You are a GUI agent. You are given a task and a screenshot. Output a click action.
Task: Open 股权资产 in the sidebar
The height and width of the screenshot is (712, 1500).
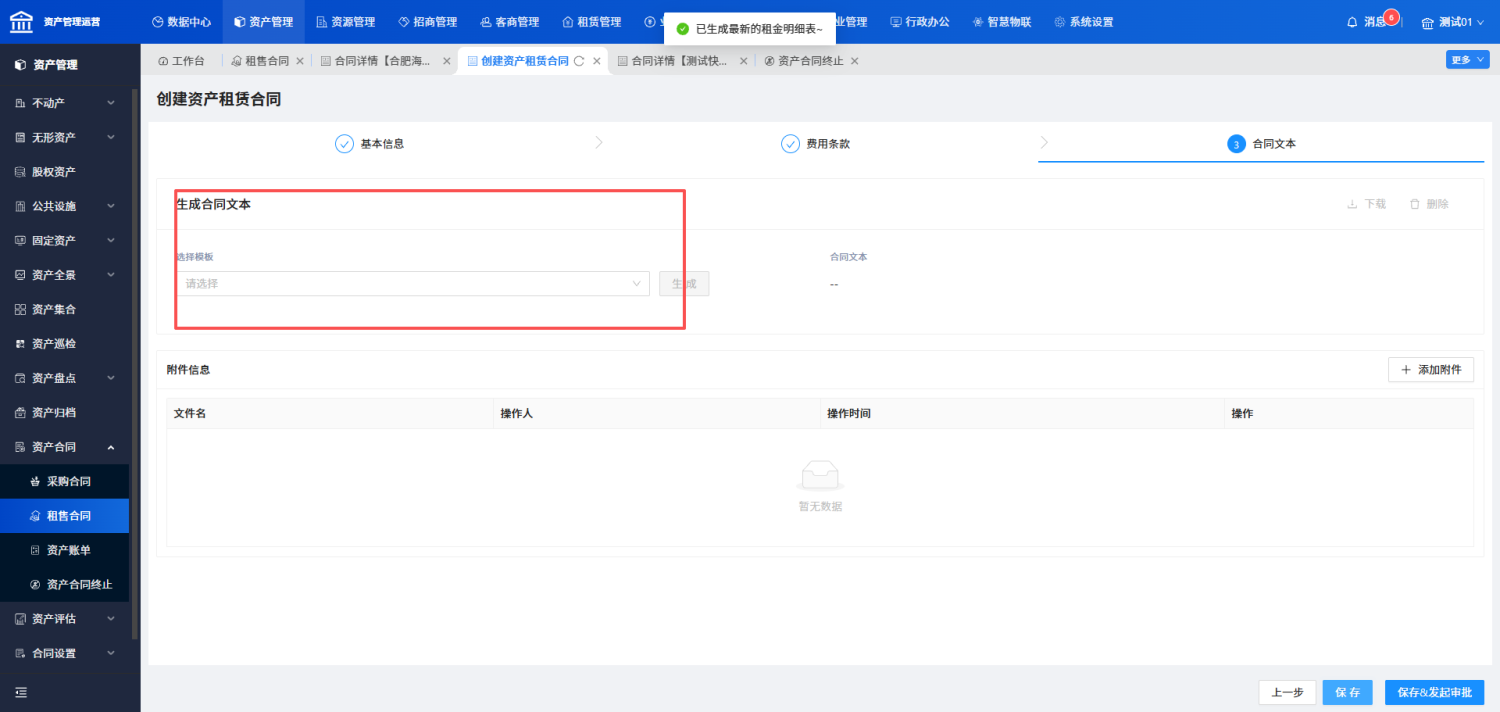coord(65,172)
